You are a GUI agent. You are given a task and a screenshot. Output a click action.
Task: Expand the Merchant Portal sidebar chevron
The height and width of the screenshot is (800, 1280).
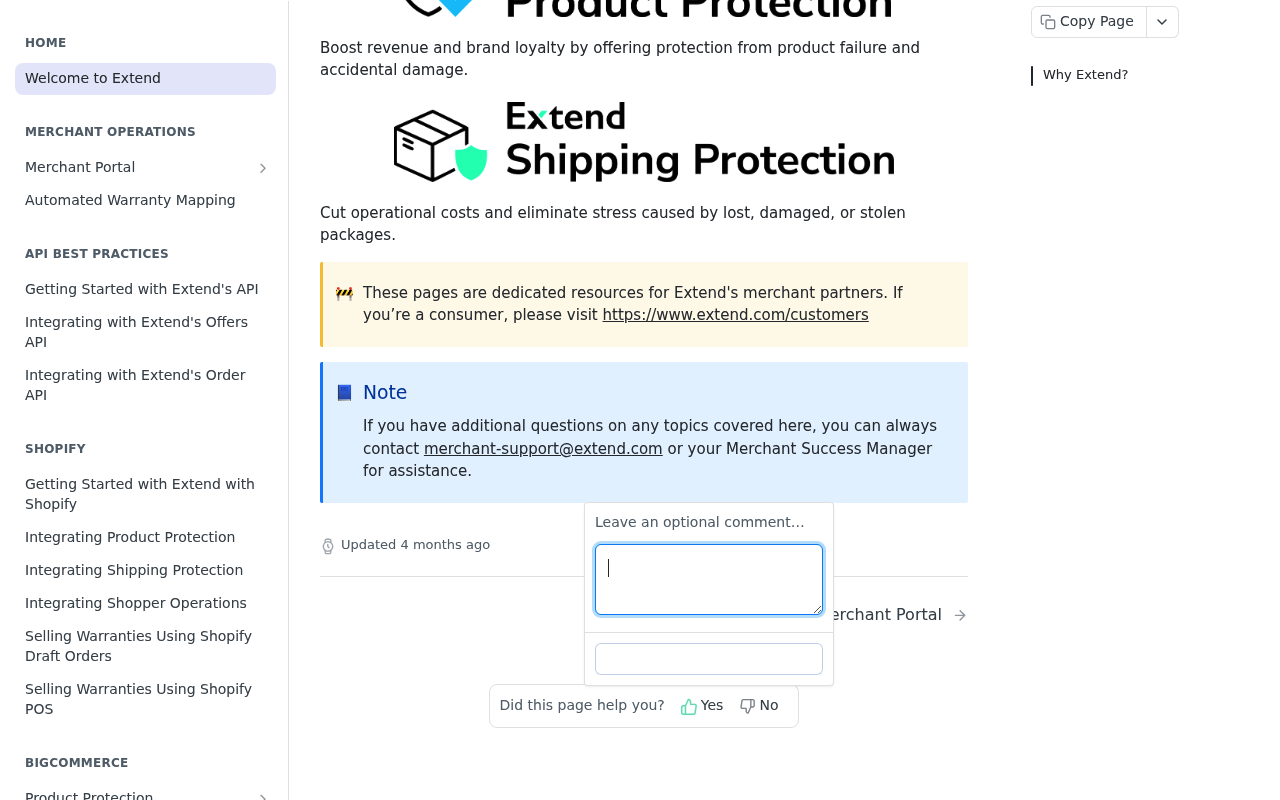[263, 168]
